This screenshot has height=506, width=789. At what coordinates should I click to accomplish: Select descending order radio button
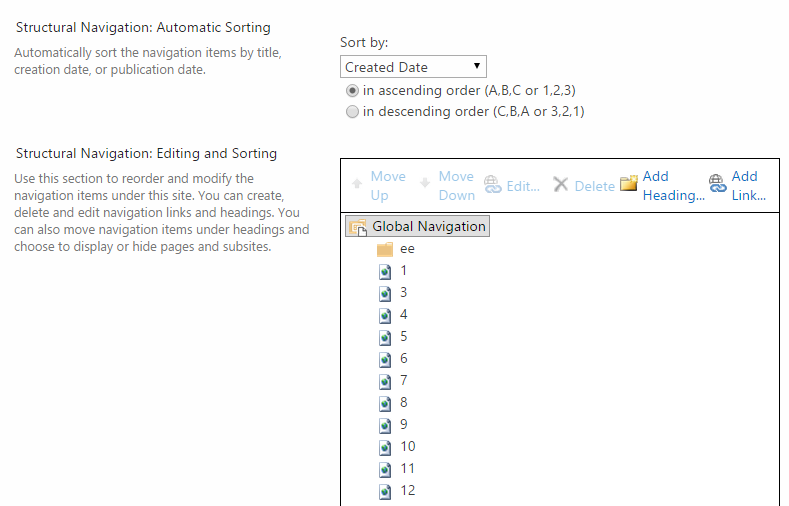click(x=352, y=111)
